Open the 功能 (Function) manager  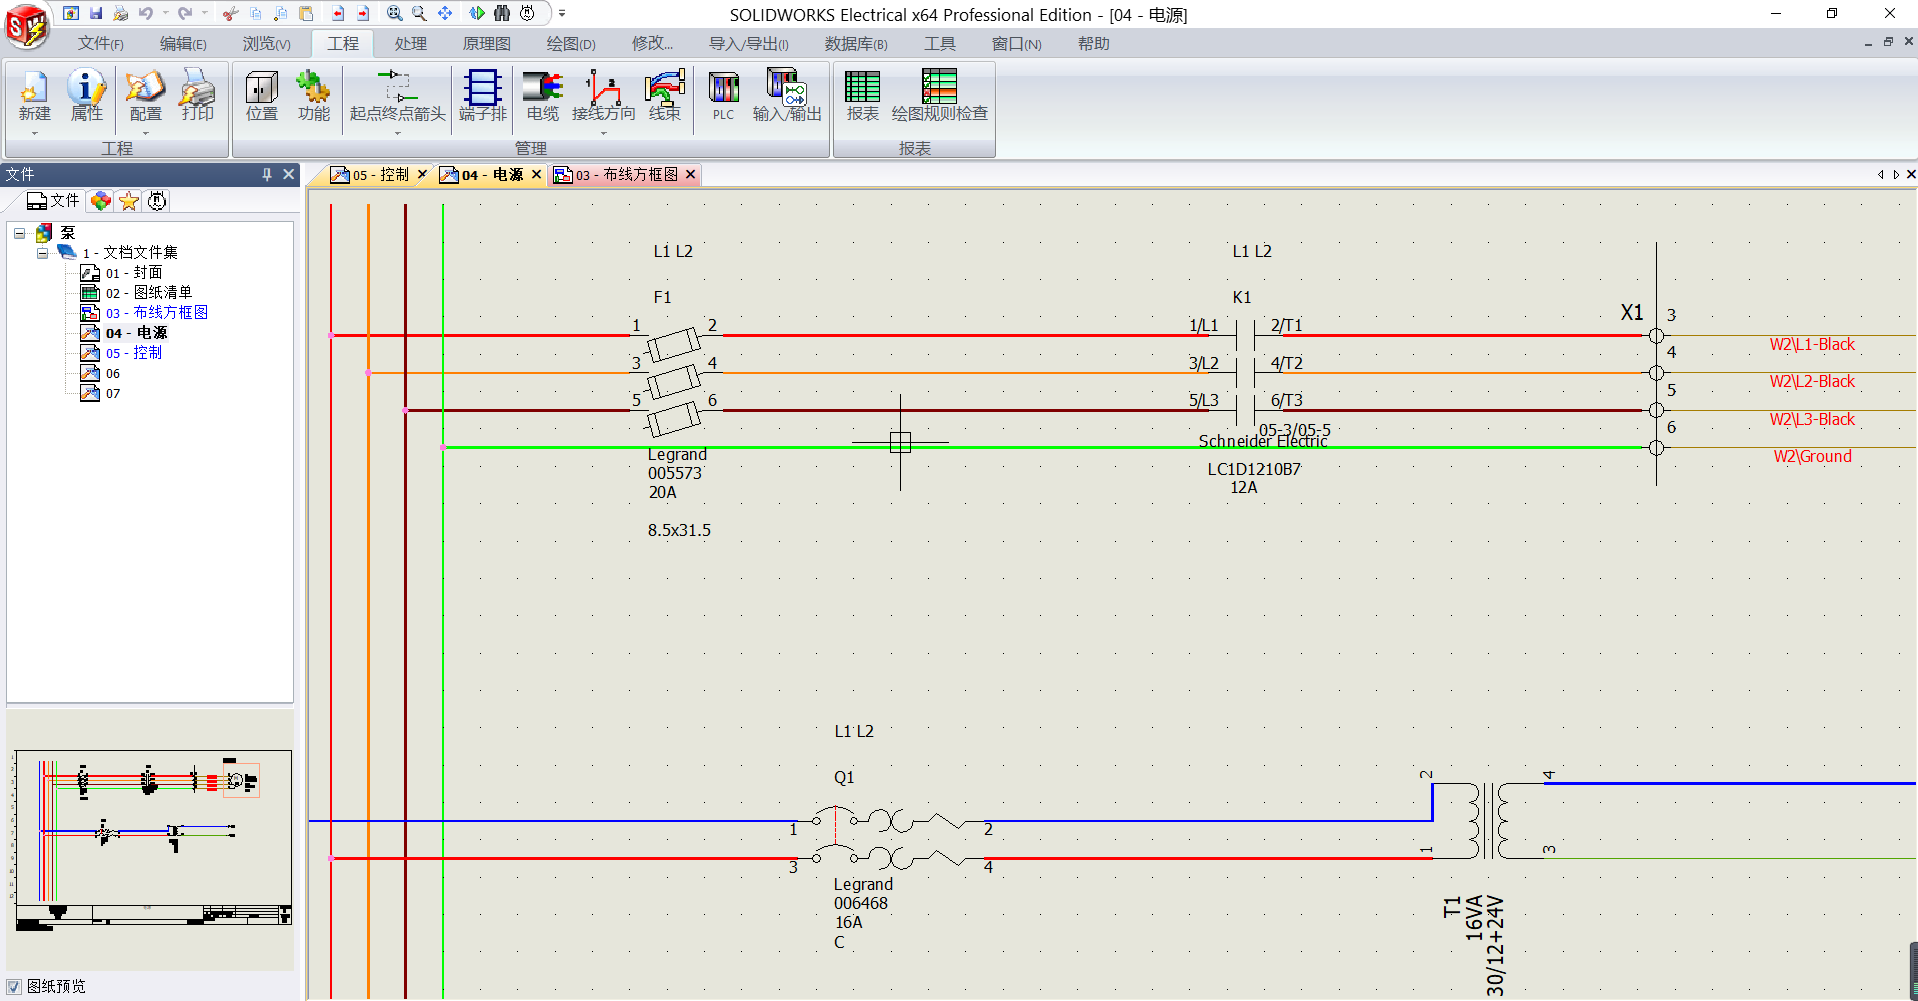coord(314,96)
